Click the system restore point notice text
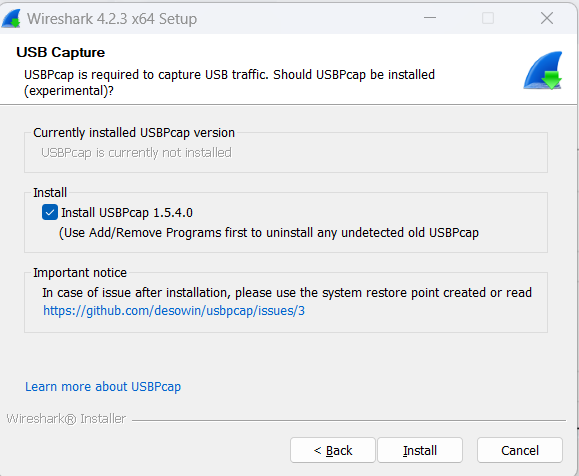The image size is (579, 476). pos(287,292)
